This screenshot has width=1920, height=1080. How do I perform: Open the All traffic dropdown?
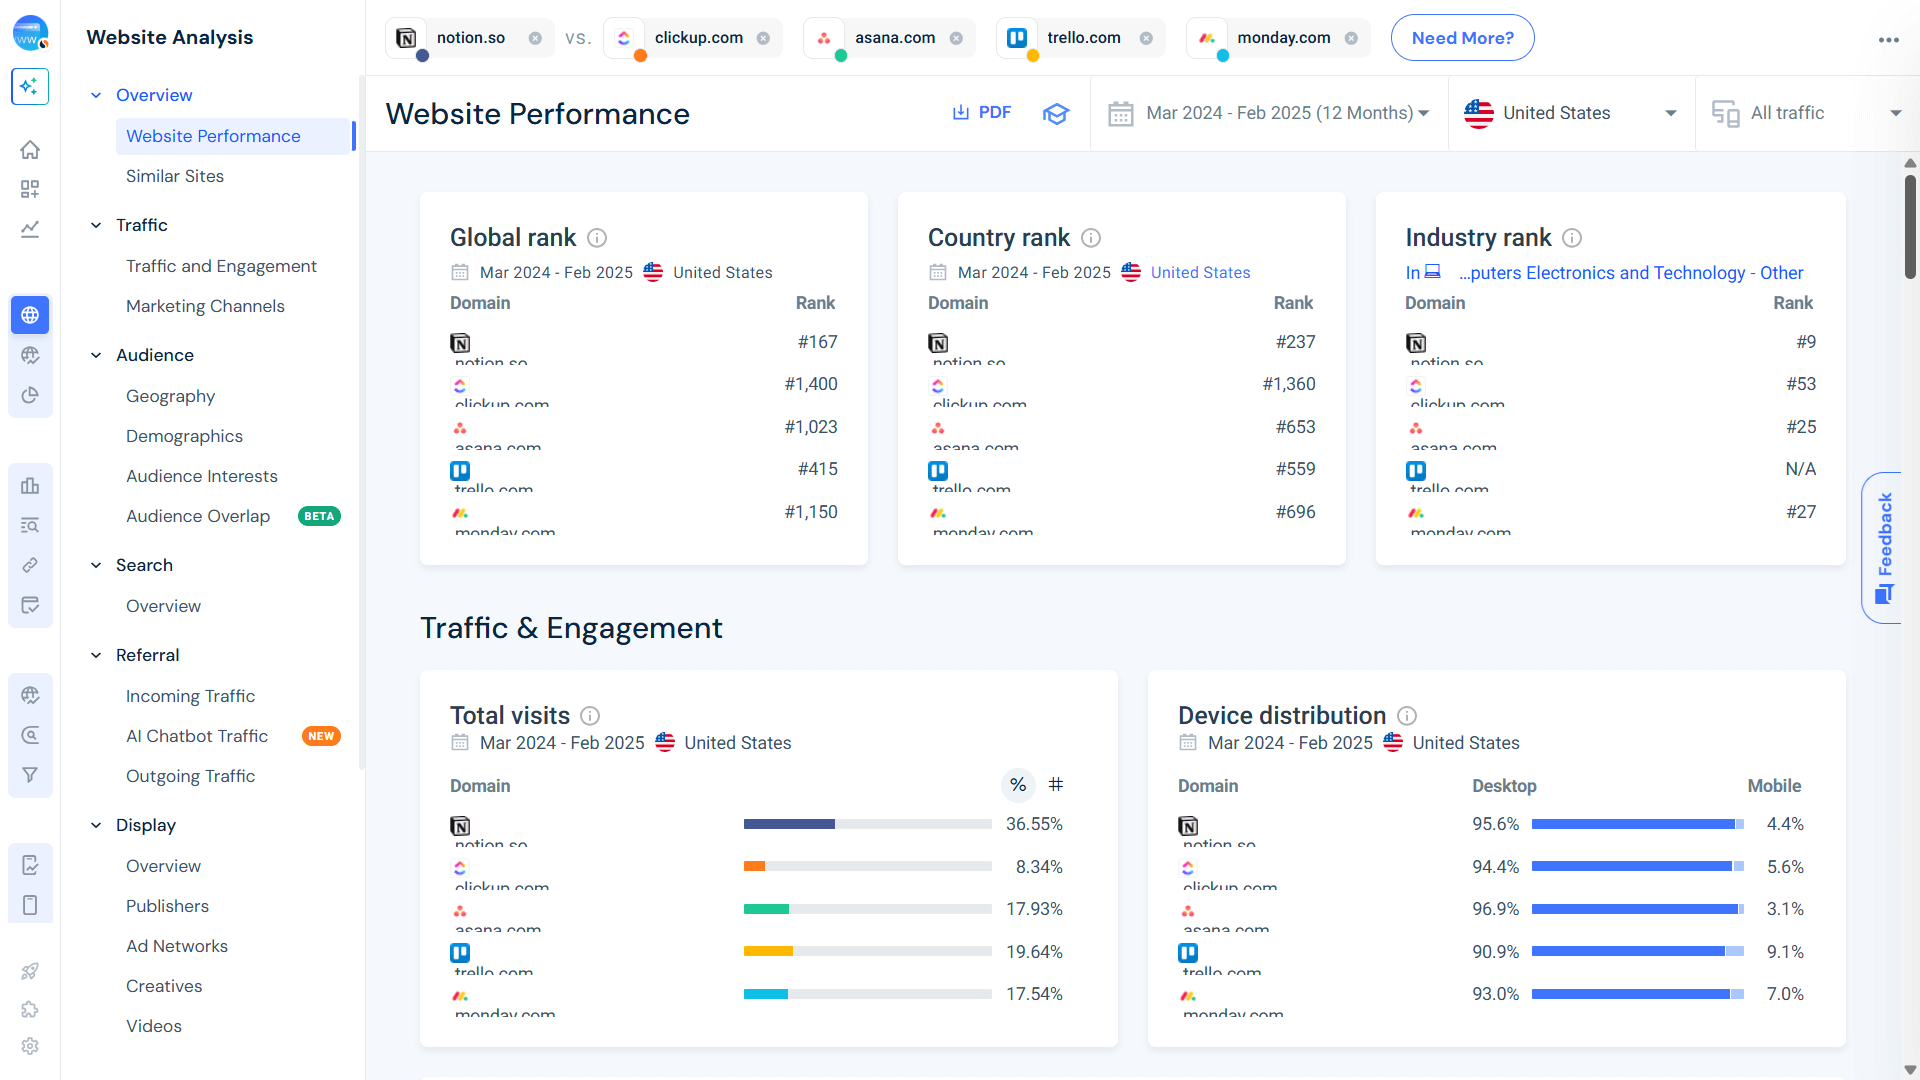pyautogui.click(x=1790, y=112)
